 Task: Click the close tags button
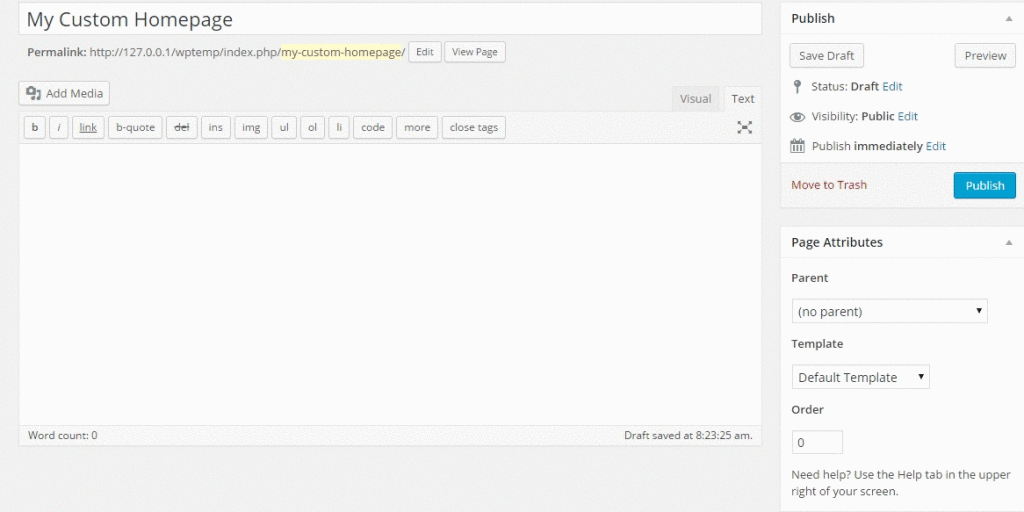click(474, 127)
